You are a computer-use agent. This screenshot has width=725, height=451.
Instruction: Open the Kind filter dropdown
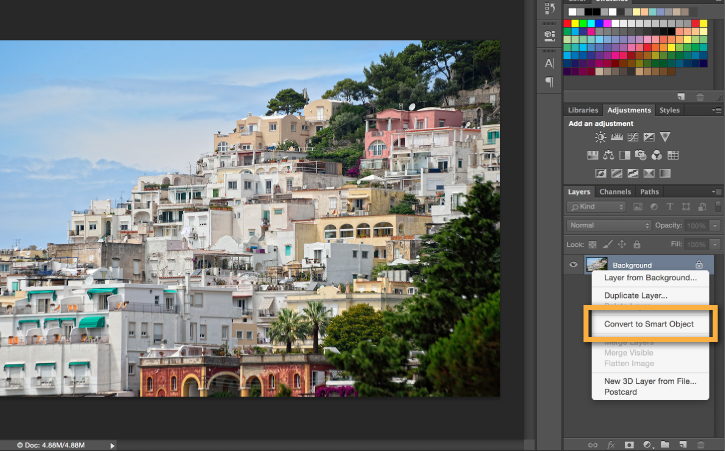(596, 207)
